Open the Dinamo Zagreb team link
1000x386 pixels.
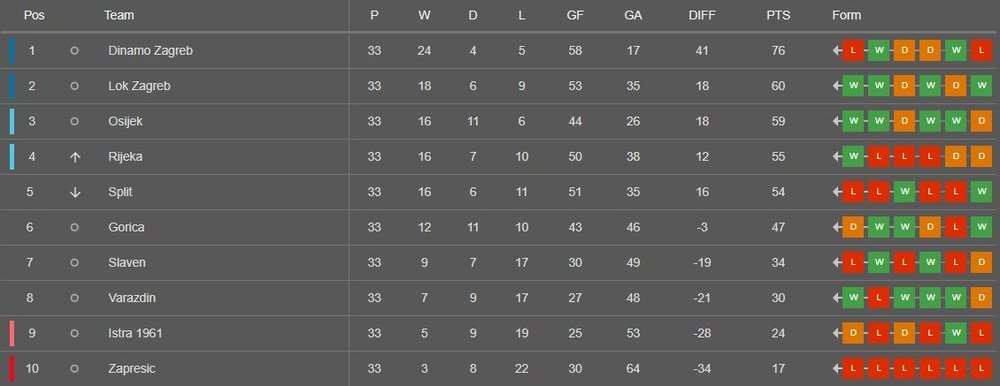coord(151,51)
